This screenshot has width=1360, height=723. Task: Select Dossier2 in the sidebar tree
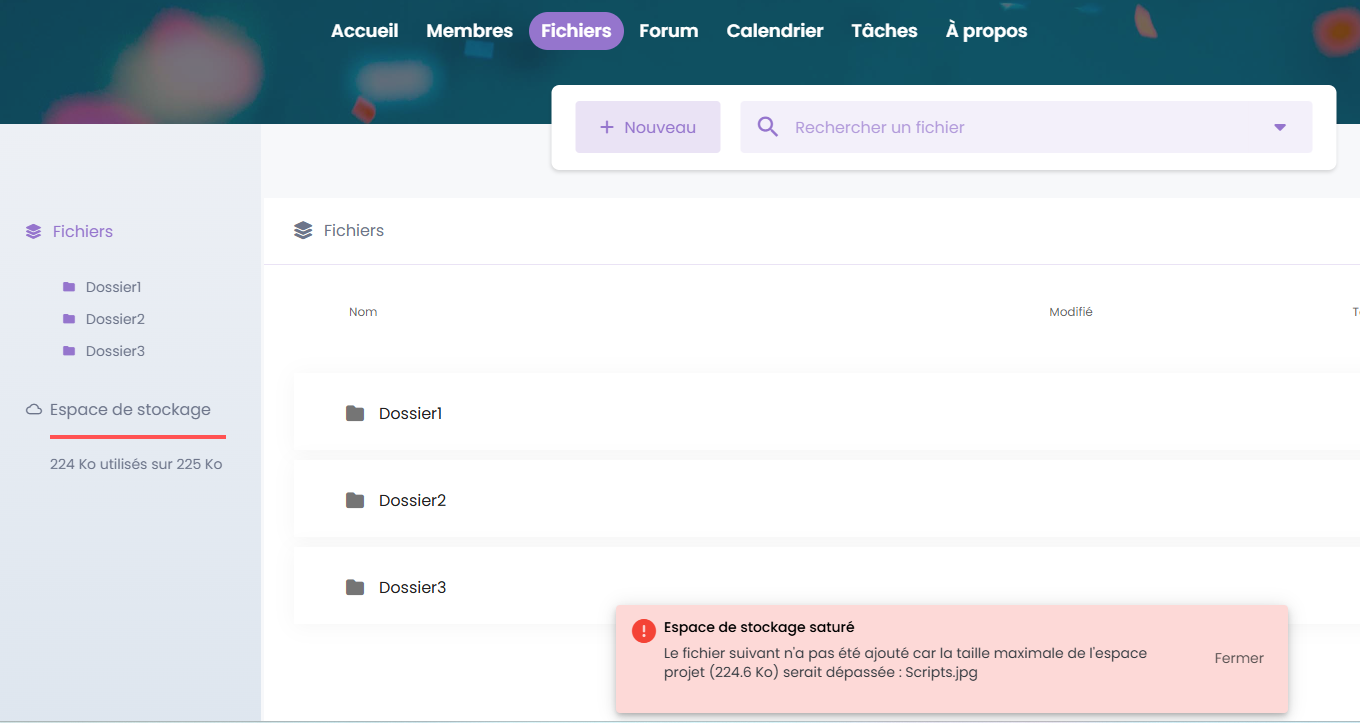coord(115,319)
